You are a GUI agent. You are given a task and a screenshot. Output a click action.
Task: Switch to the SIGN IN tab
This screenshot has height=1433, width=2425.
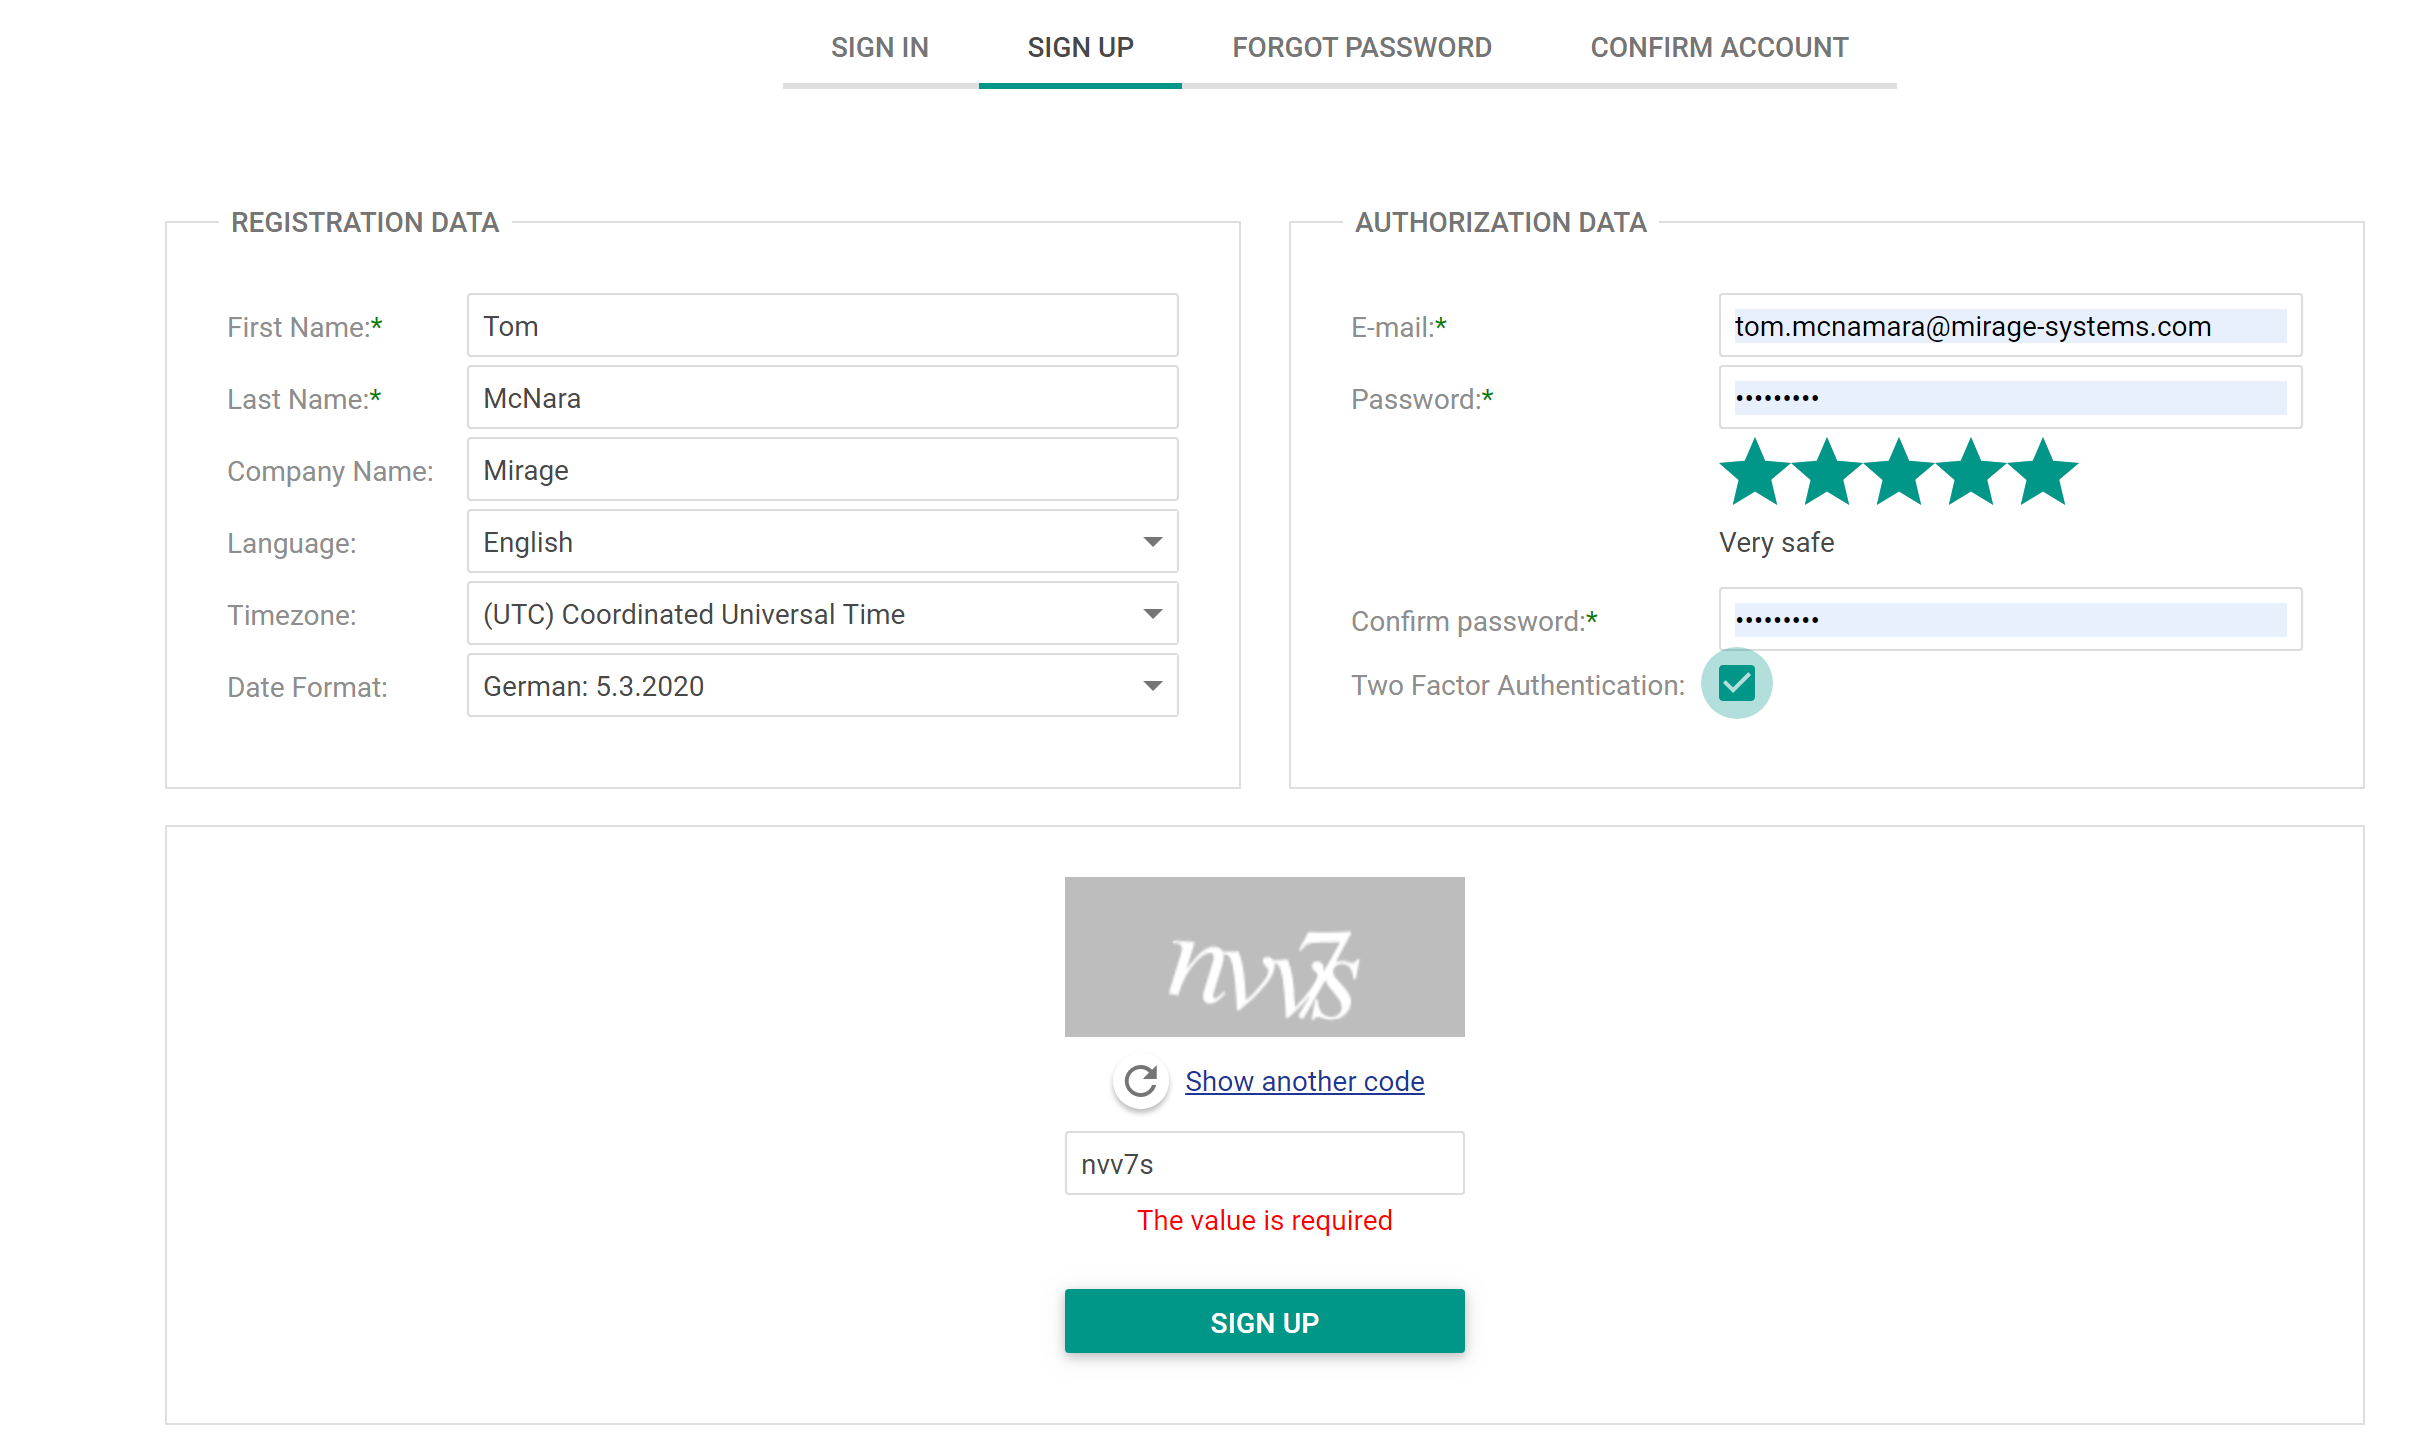coord(879,48)
